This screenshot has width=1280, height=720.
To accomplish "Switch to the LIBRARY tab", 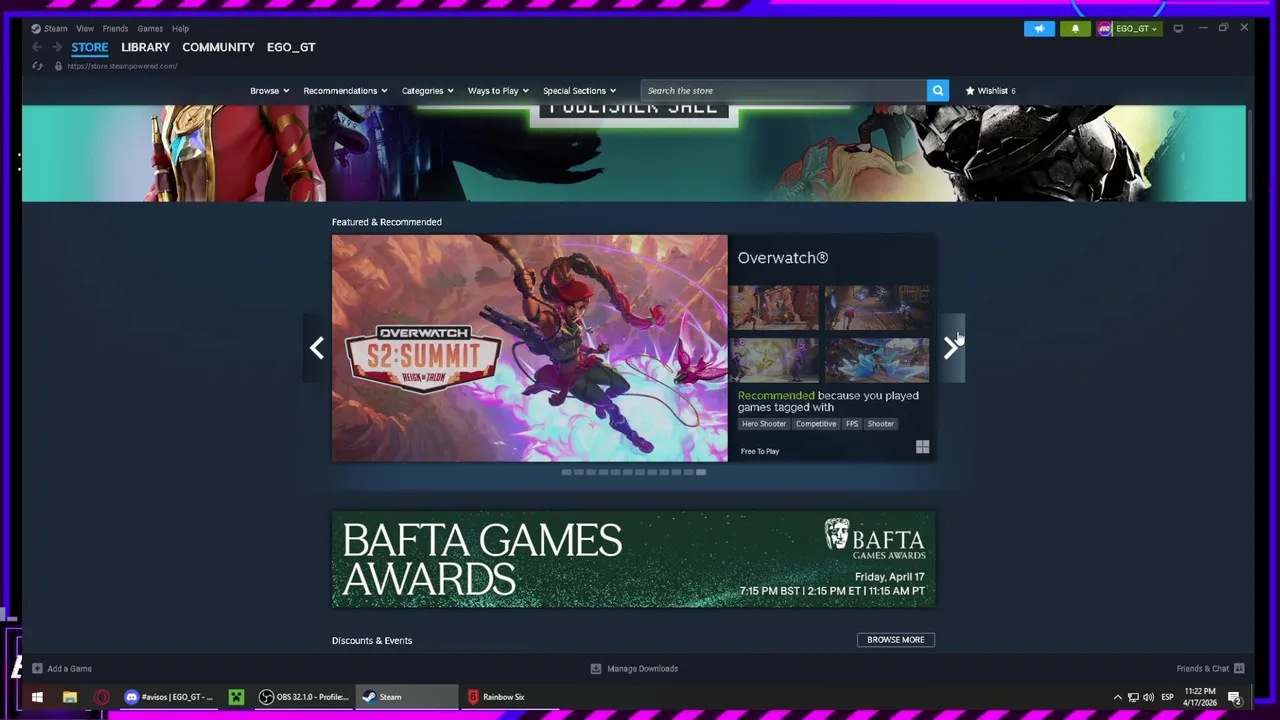I will tap(145, 47).
